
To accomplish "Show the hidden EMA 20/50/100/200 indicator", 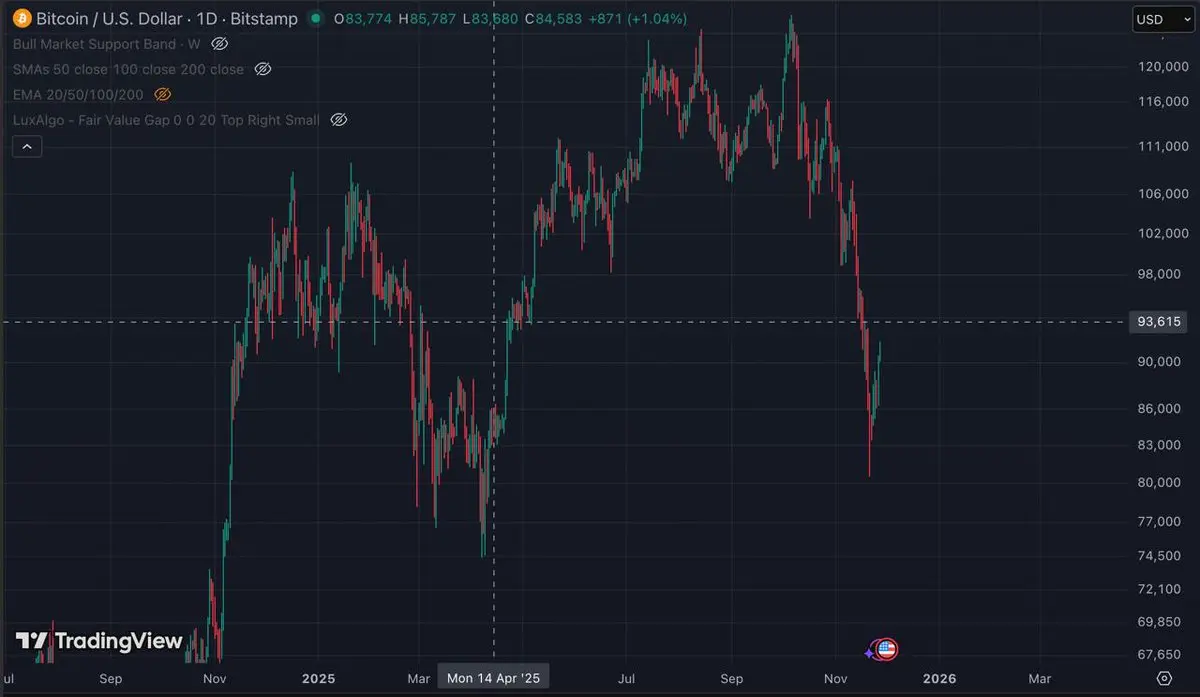I will point(163,94).
